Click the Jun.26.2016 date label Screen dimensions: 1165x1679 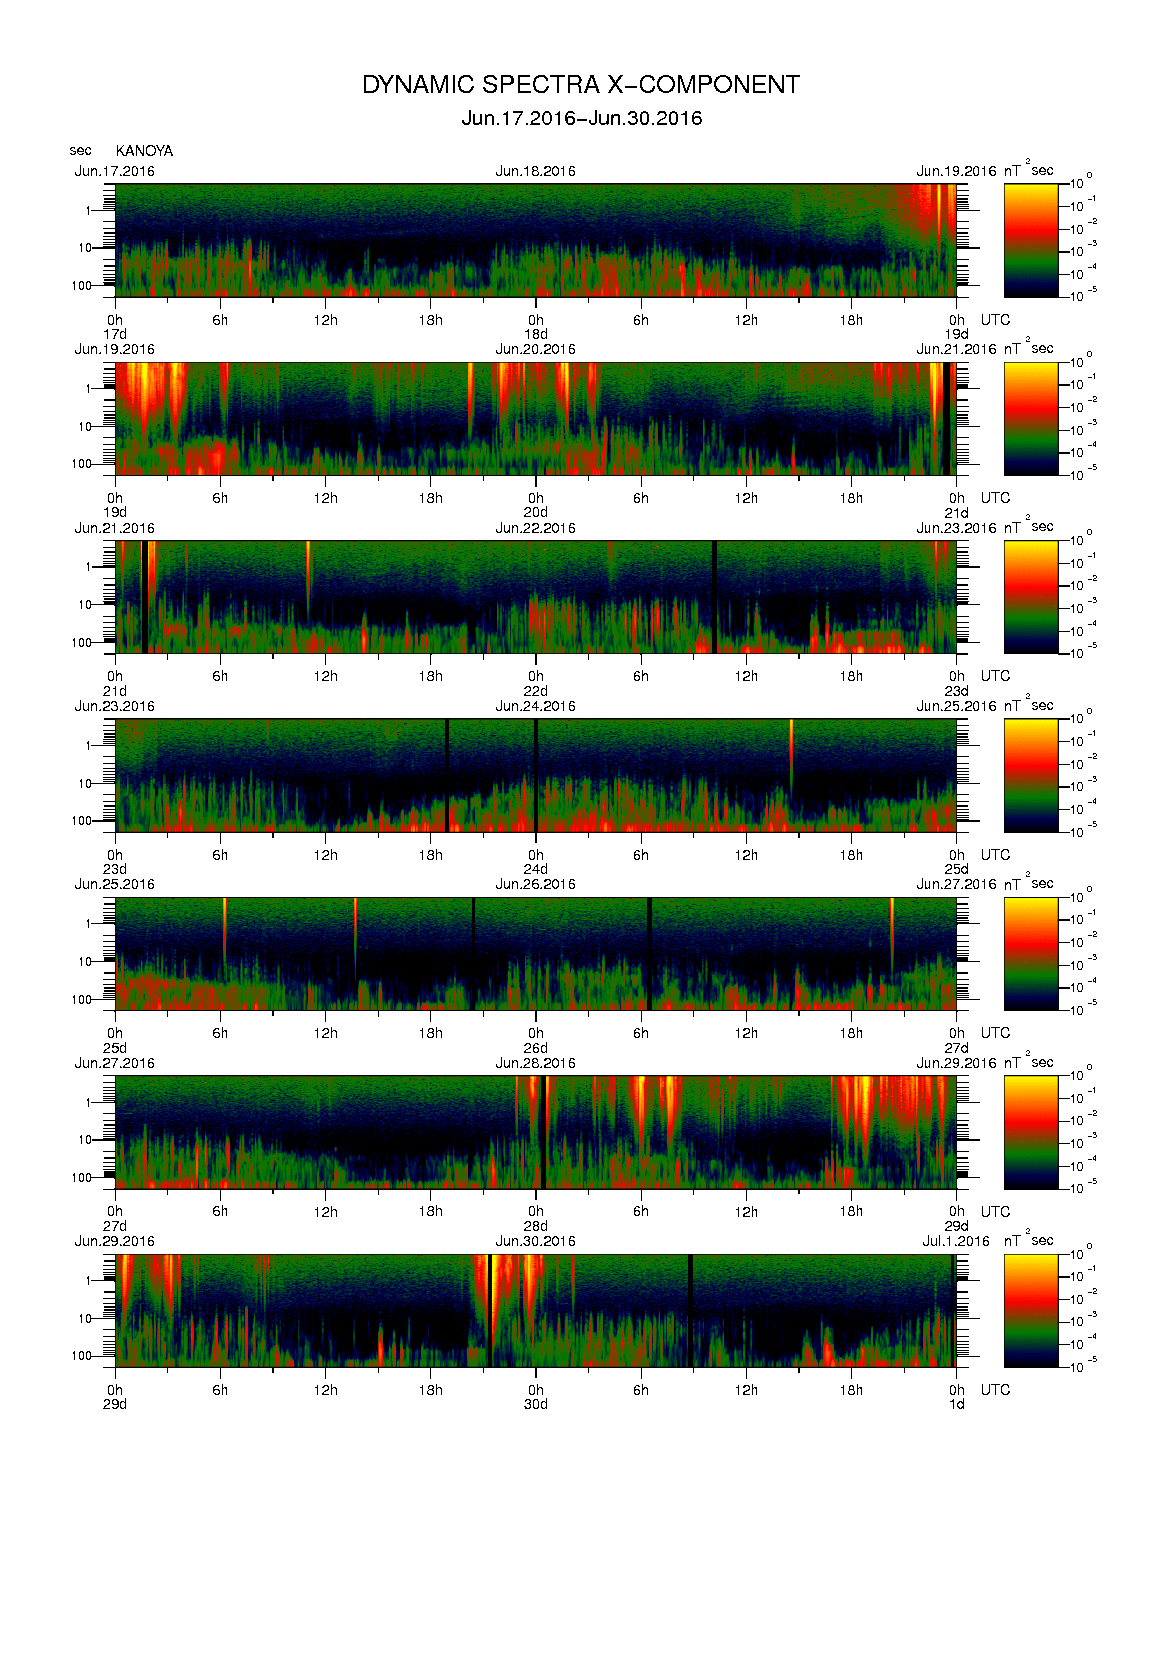pyautogui.click(x=535, y=884)
